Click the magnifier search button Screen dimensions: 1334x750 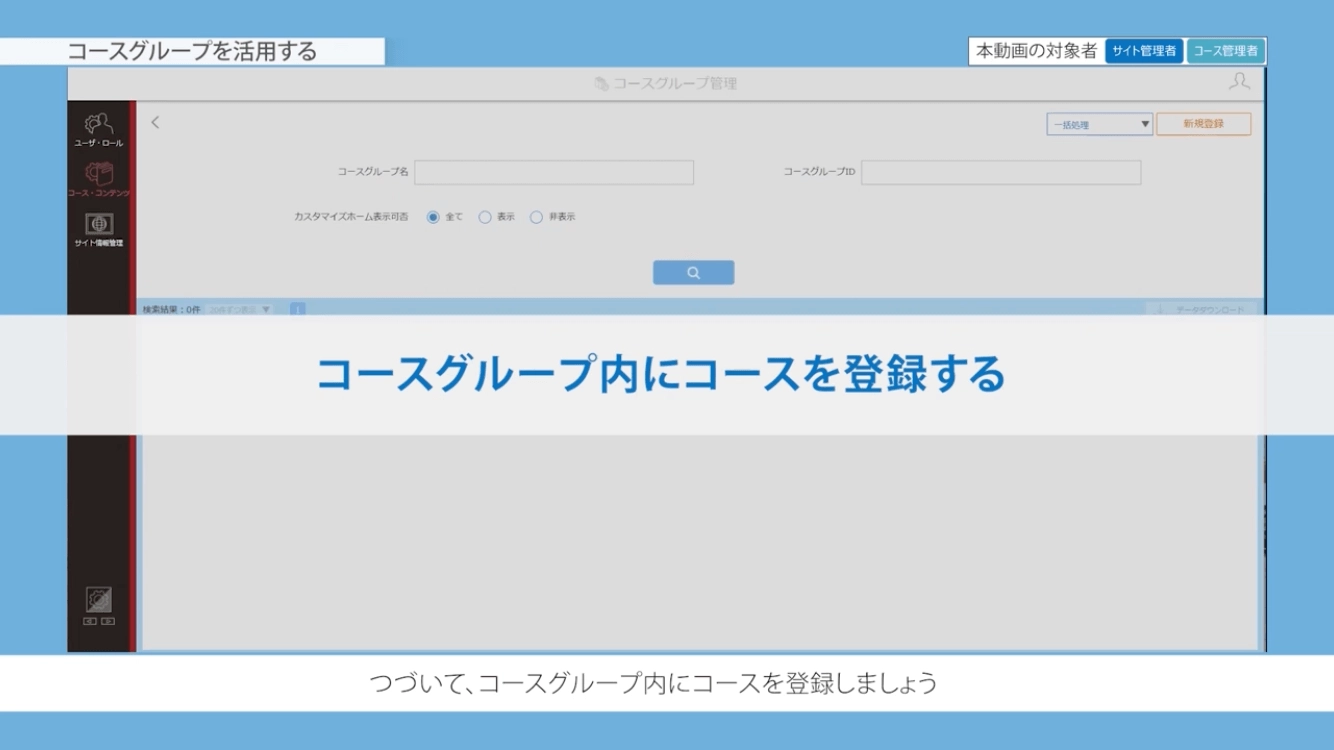click(x=693, y=273)
